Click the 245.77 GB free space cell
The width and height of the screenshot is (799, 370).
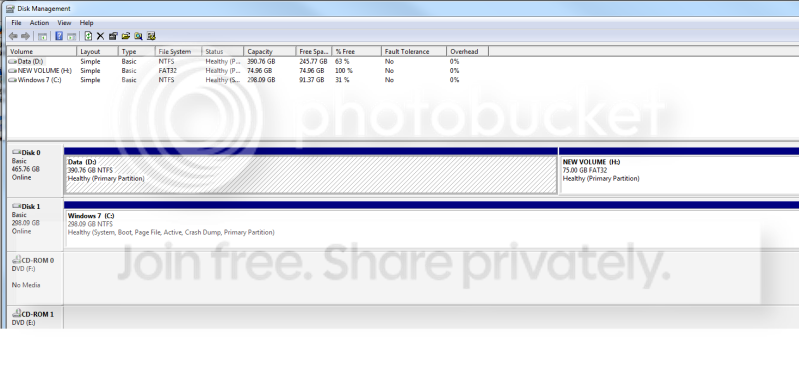coord(313,62)
